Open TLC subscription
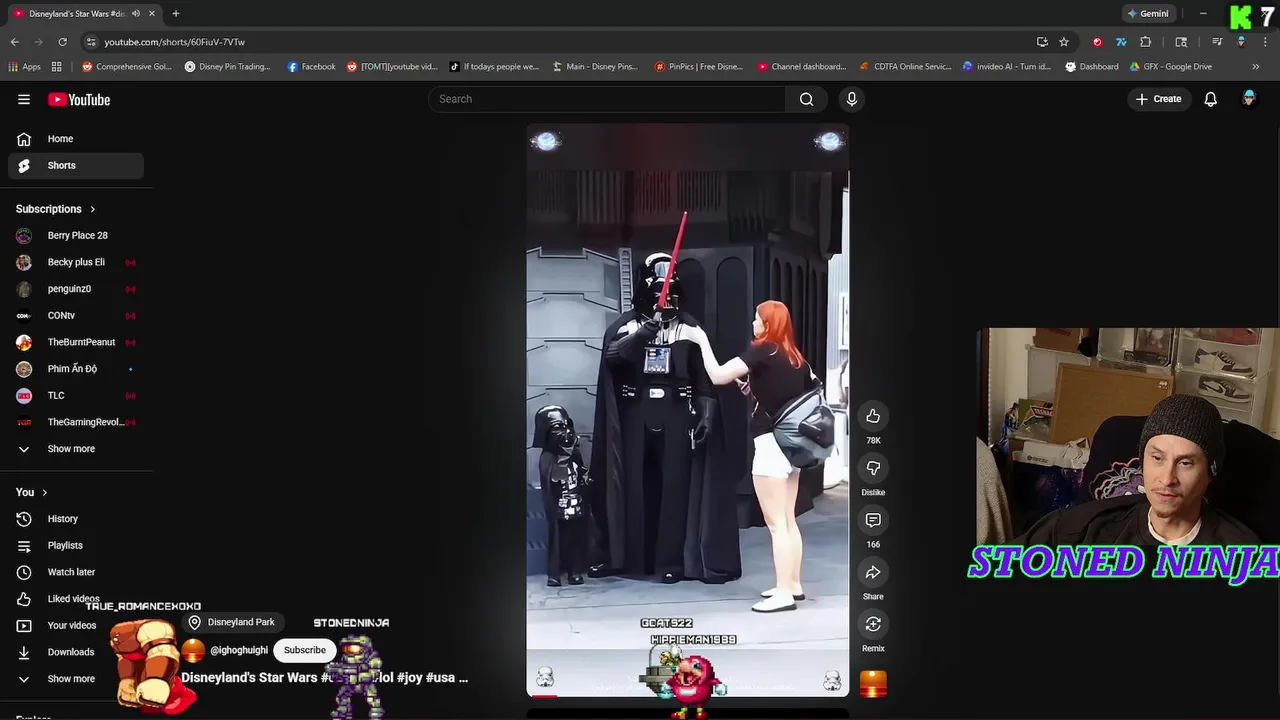The image size is (1280, 720). 76,395
